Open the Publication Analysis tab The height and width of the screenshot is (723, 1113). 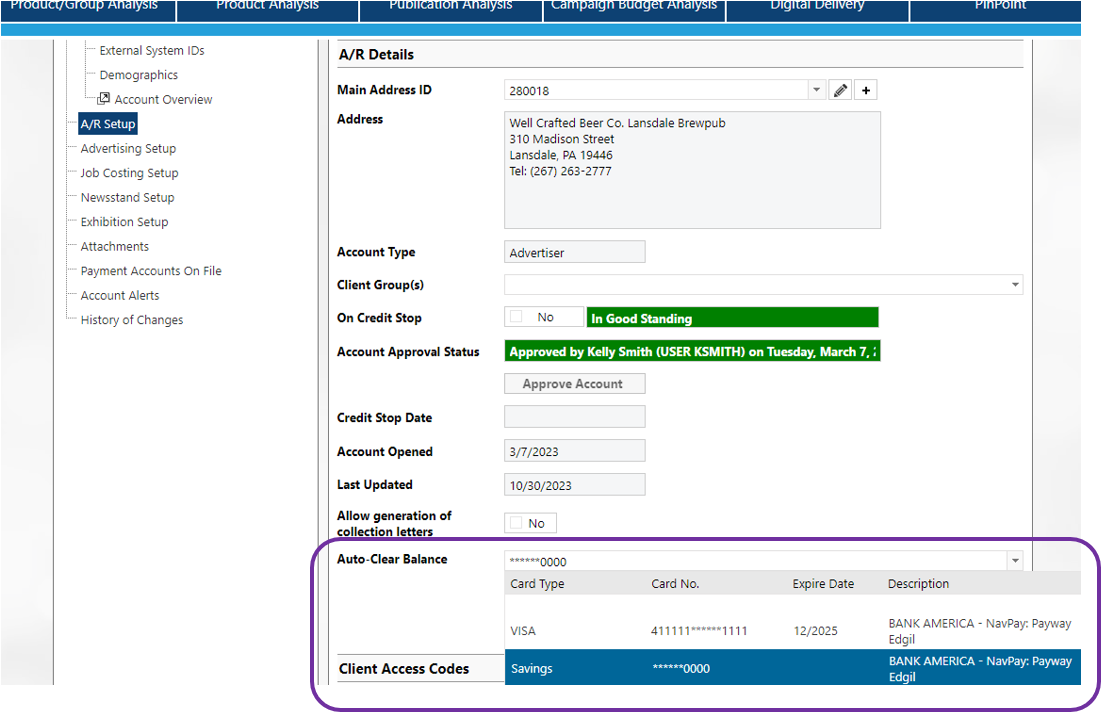click(x=450, y=8)
